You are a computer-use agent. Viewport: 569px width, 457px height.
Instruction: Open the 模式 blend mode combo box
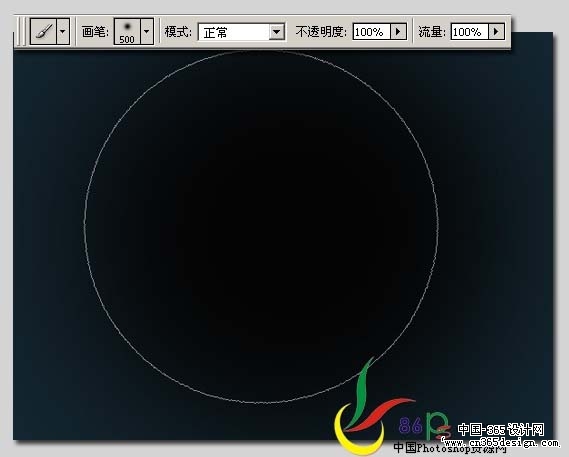pyautogui.click(x=241, y=32)
